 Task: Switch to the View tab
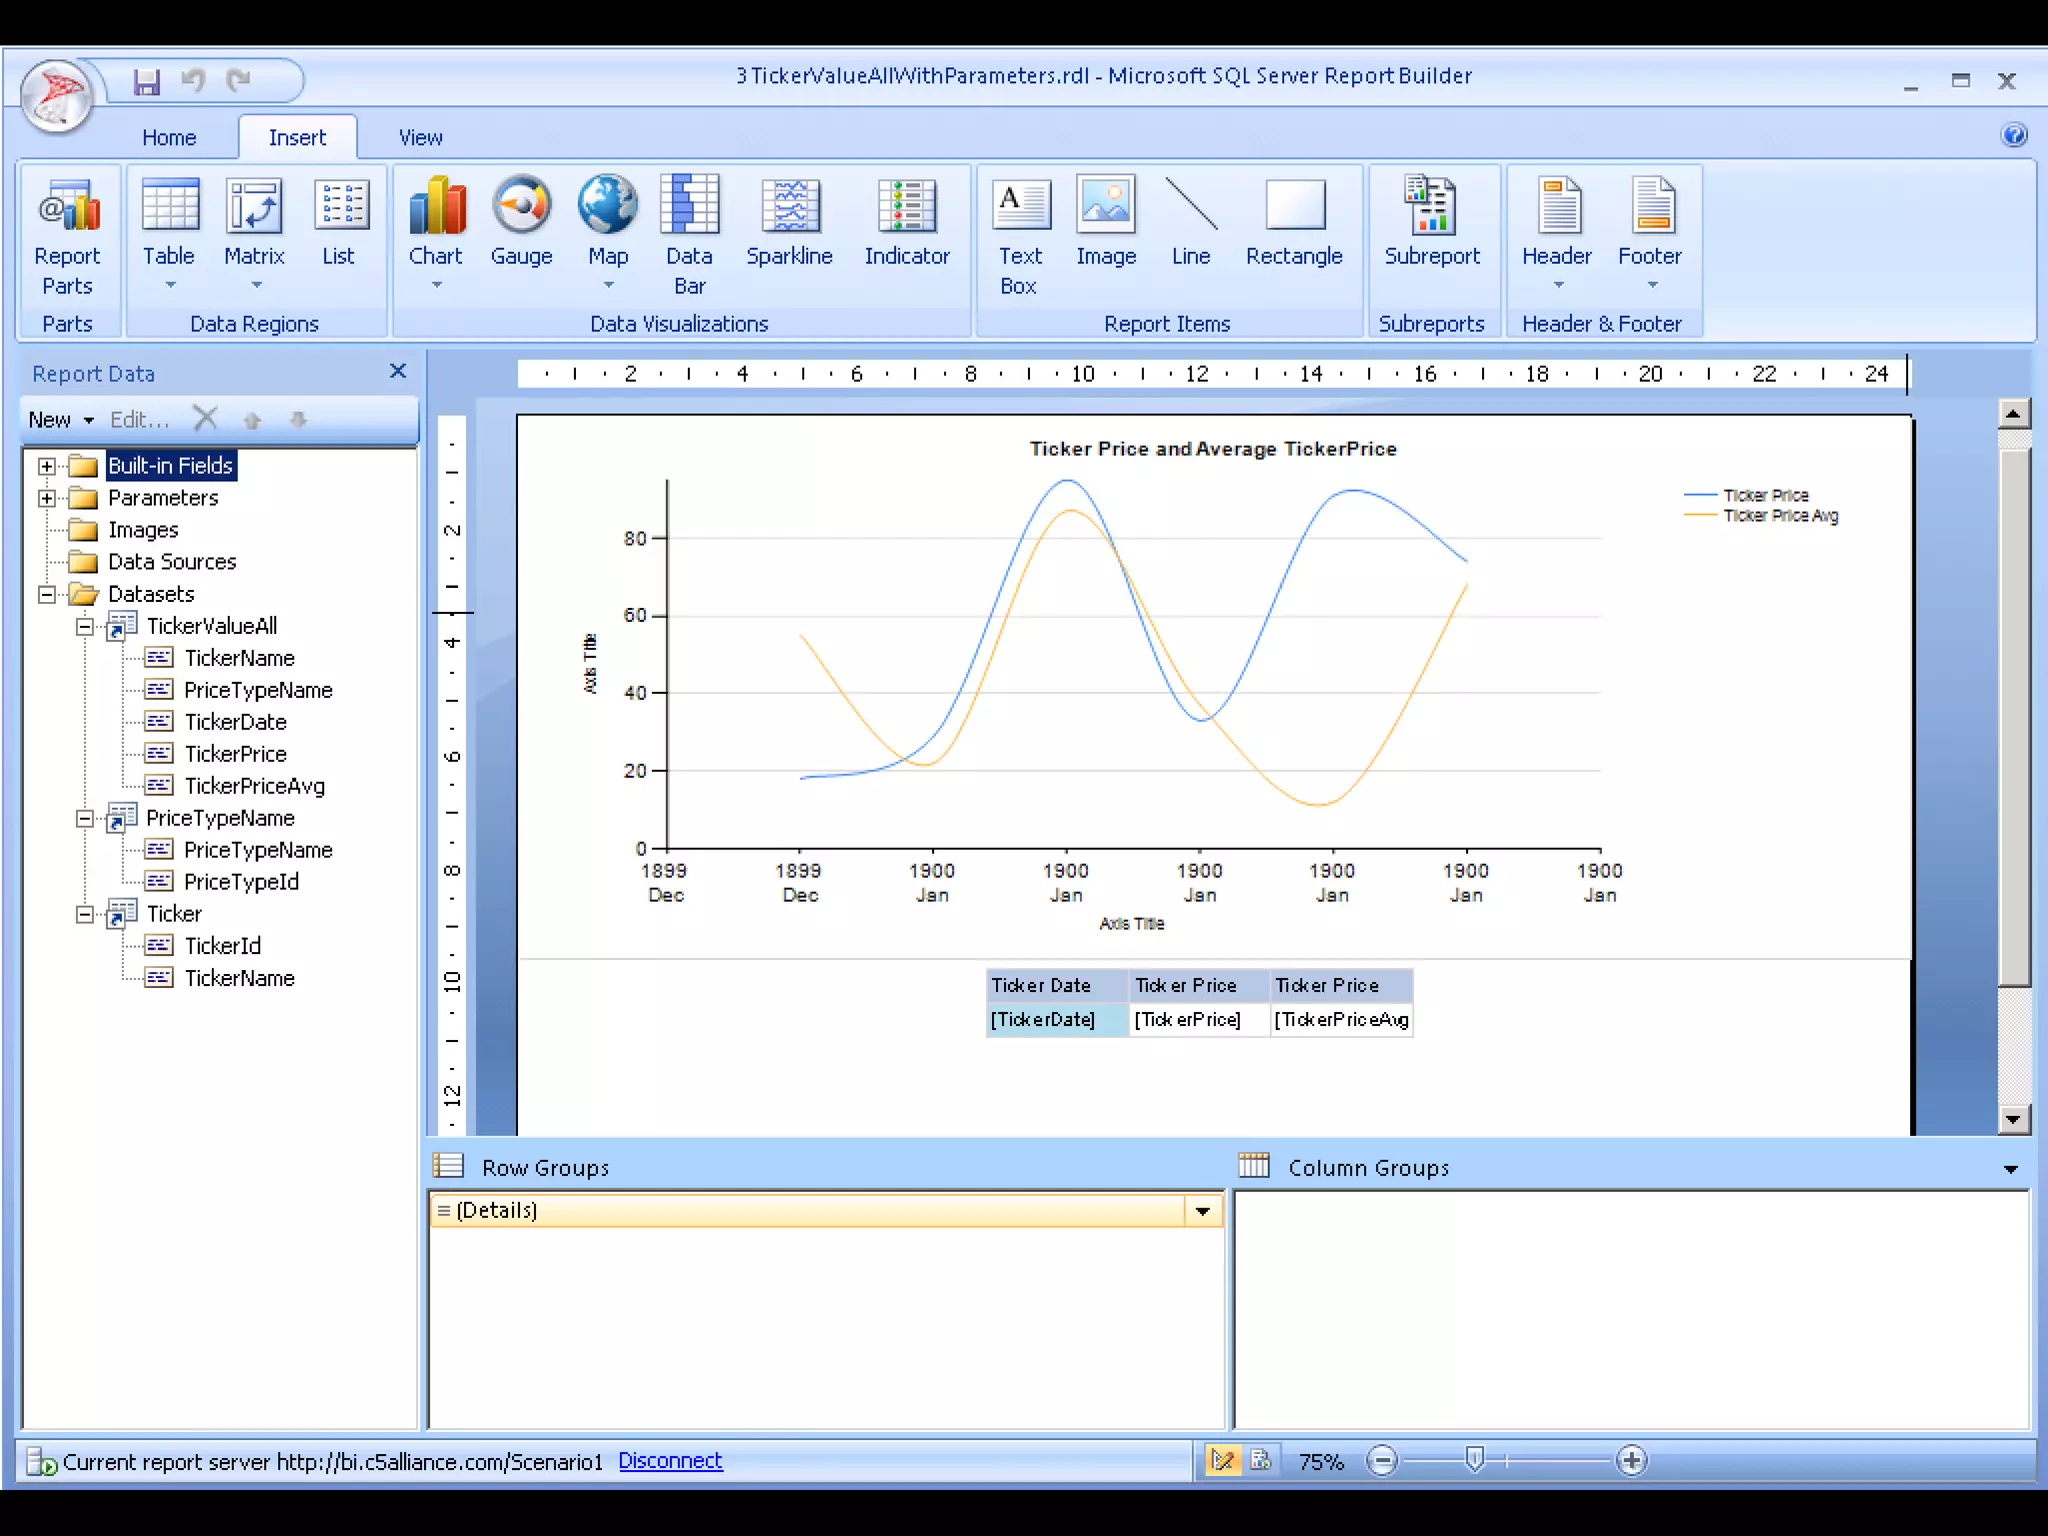coord(420,138)
